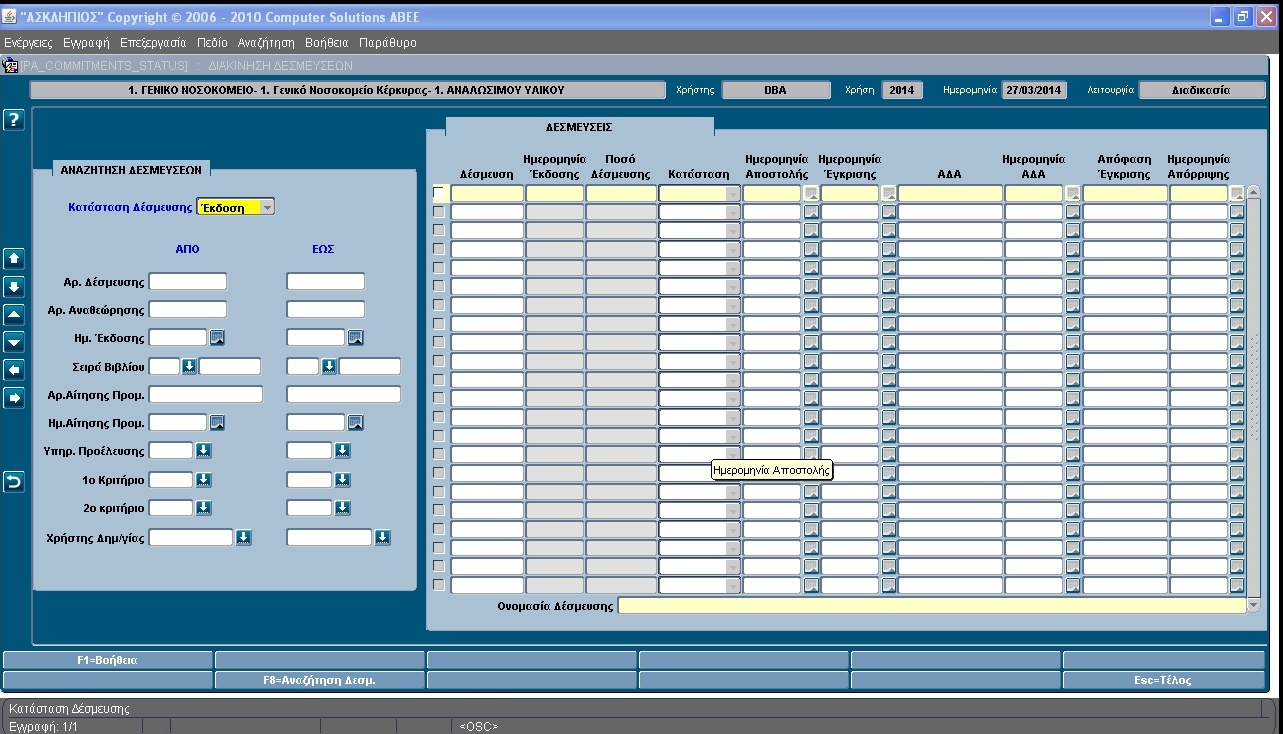This screenshot has width=1283, height=734.
Task: Open calendar for Ημ.Αίτησης Προμ. ΑΠΟ
Action: 217,422
